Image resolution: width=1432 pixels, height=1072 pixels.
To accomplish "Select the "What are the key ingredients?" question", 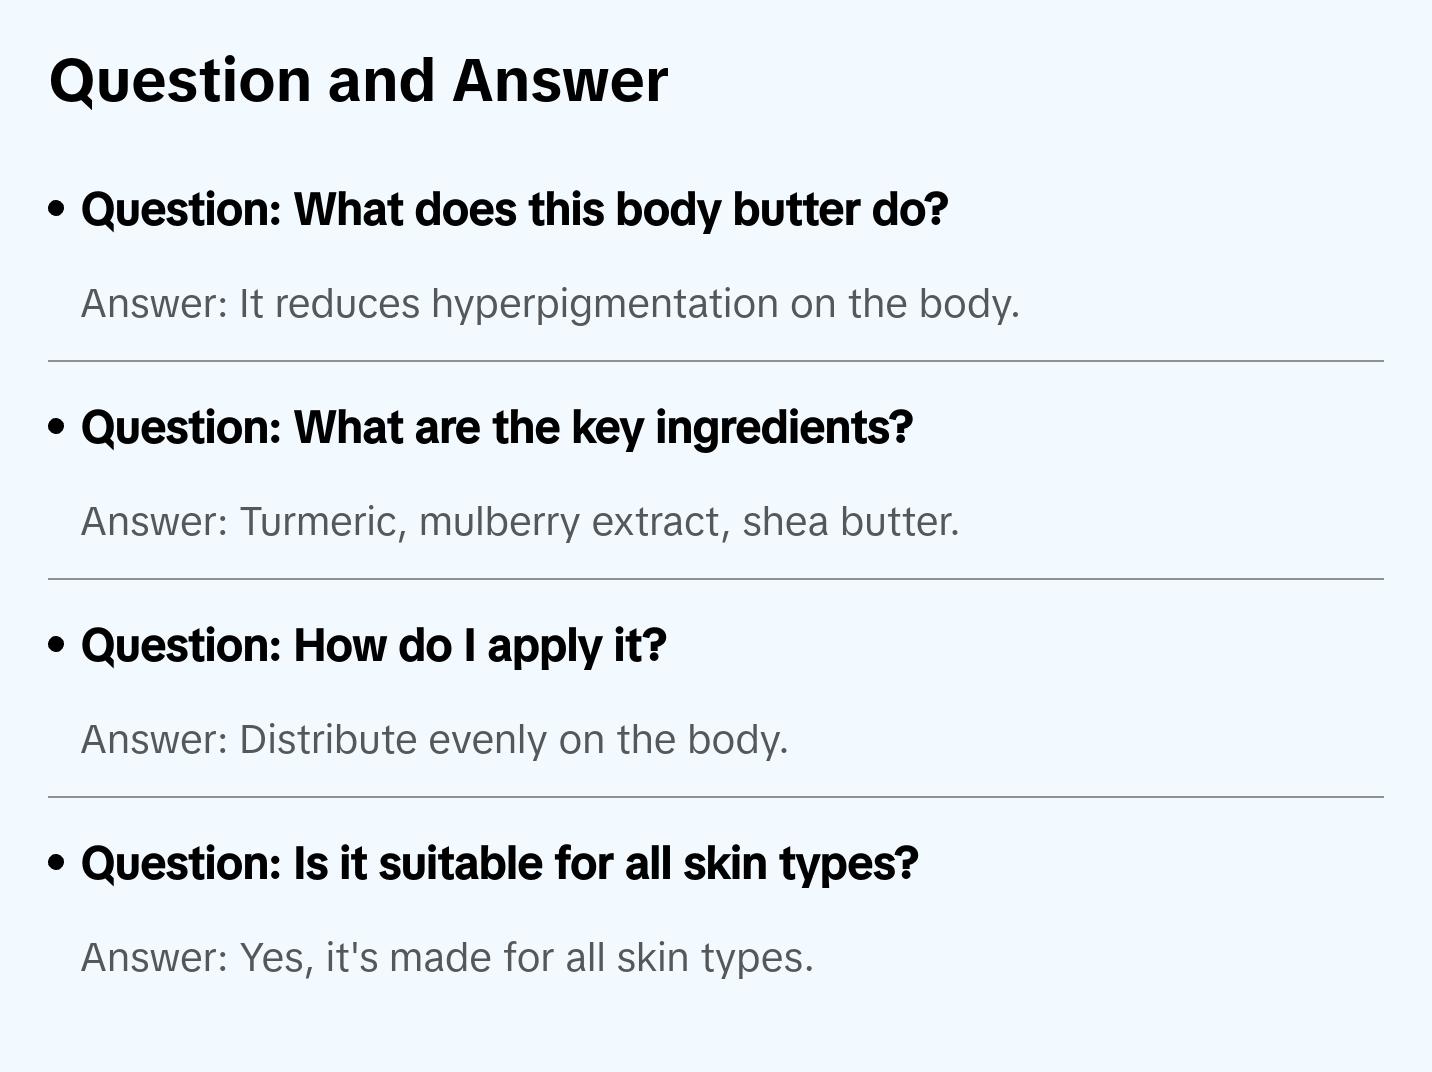I will point(497,428).
